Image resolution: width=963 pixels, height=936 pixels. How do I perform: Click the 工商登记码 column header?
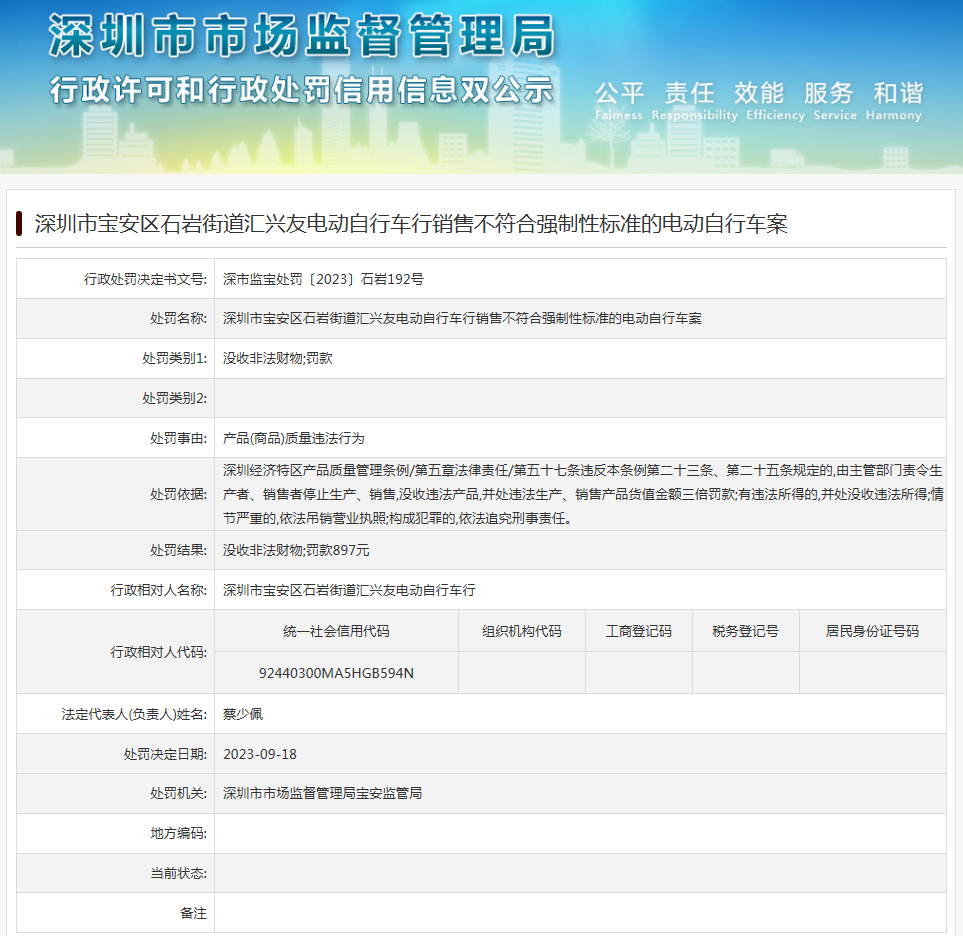pos(639,631)
